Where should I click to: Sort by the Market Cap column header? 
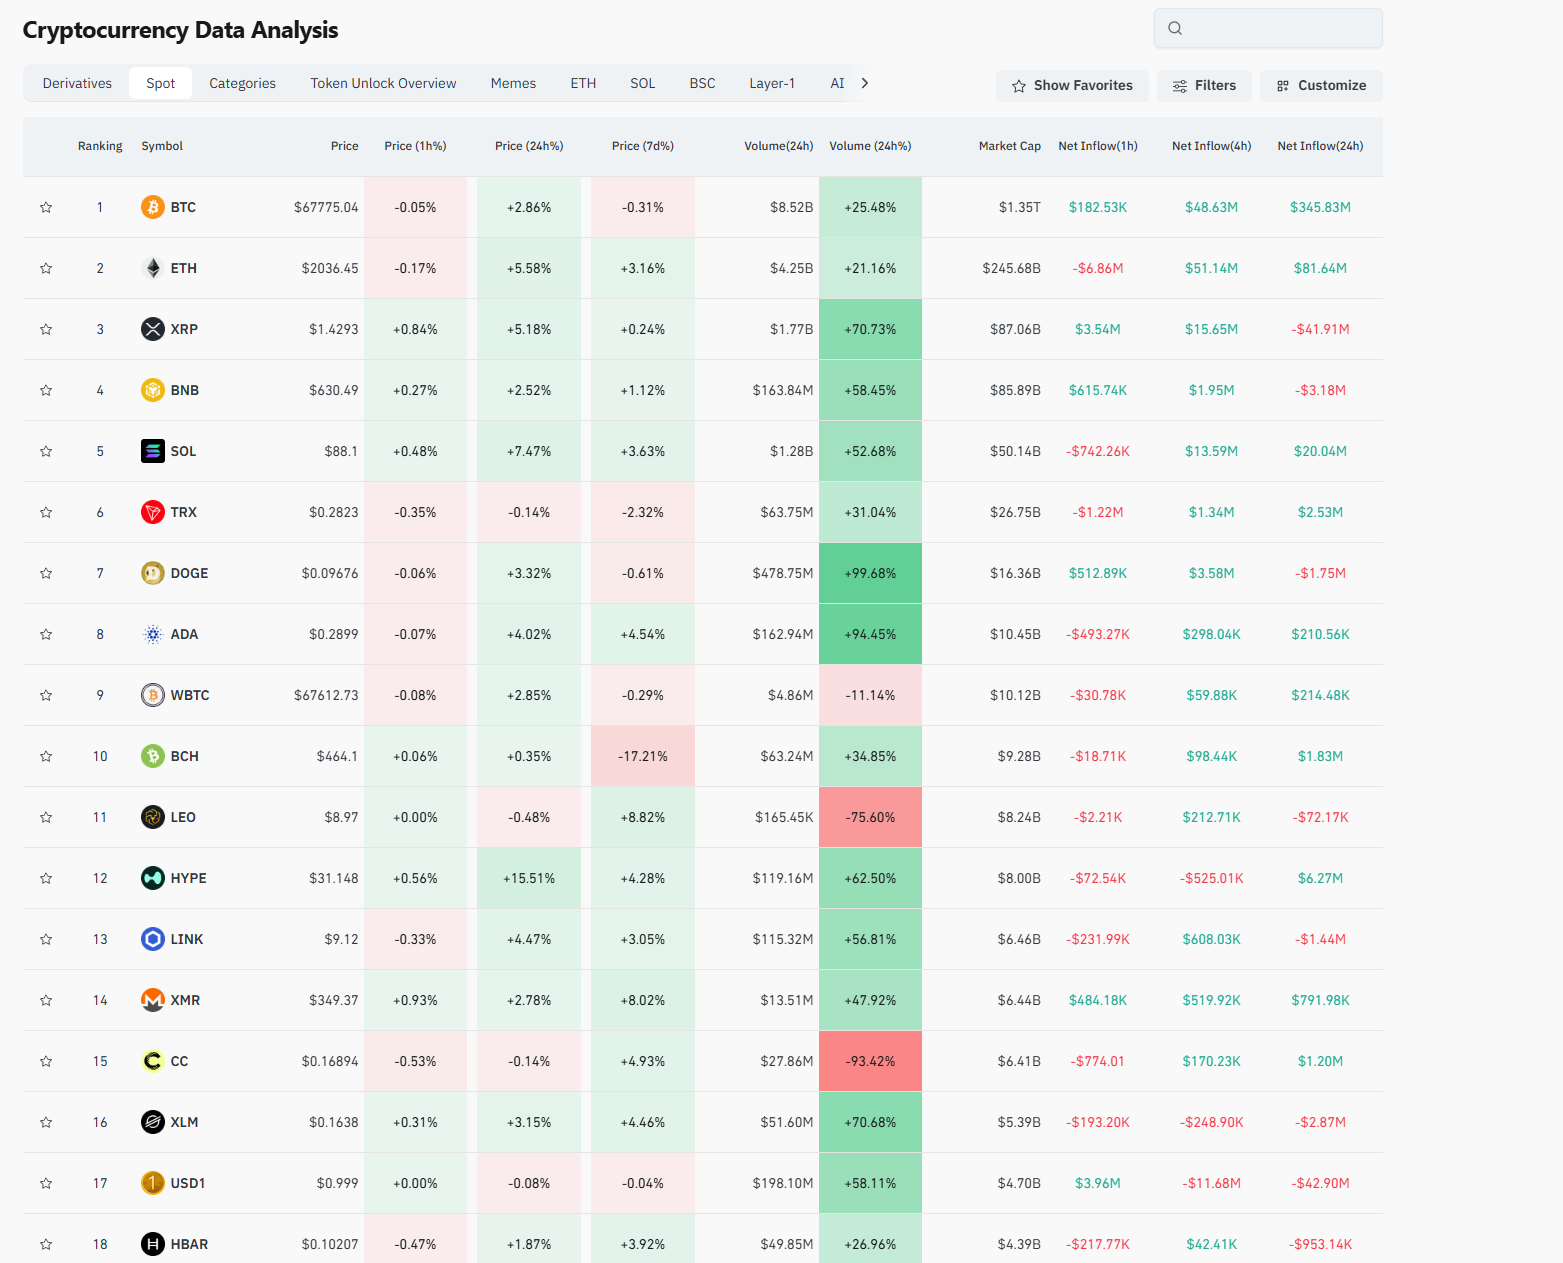1009,146
